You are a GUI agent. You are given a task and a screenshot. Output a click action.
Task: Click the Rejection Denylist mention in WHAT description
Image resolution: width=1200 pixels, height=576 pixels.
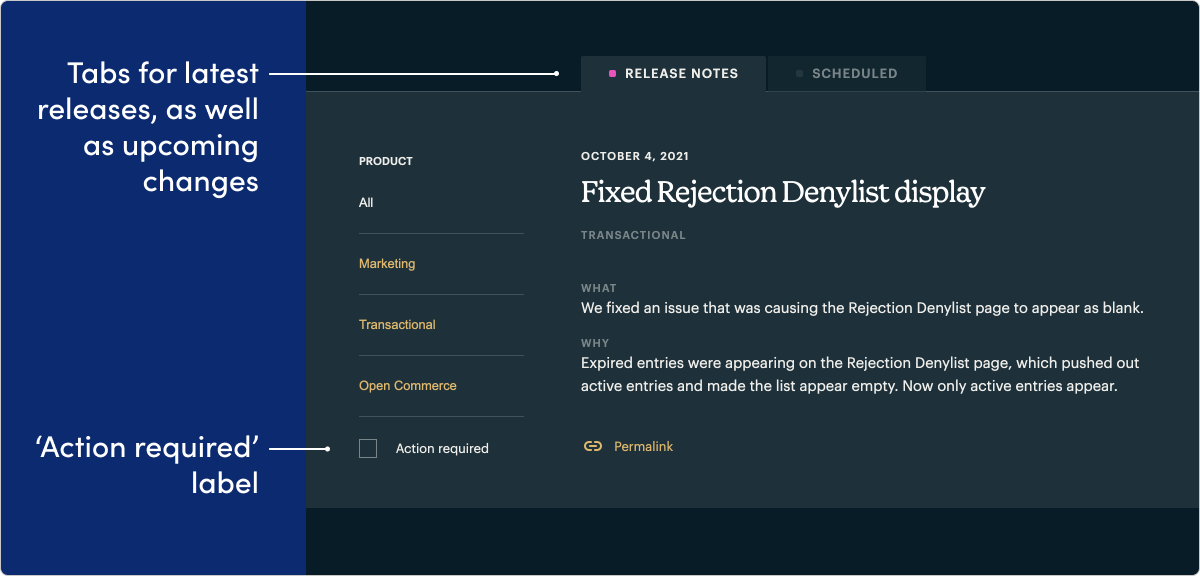pos(907,307)
